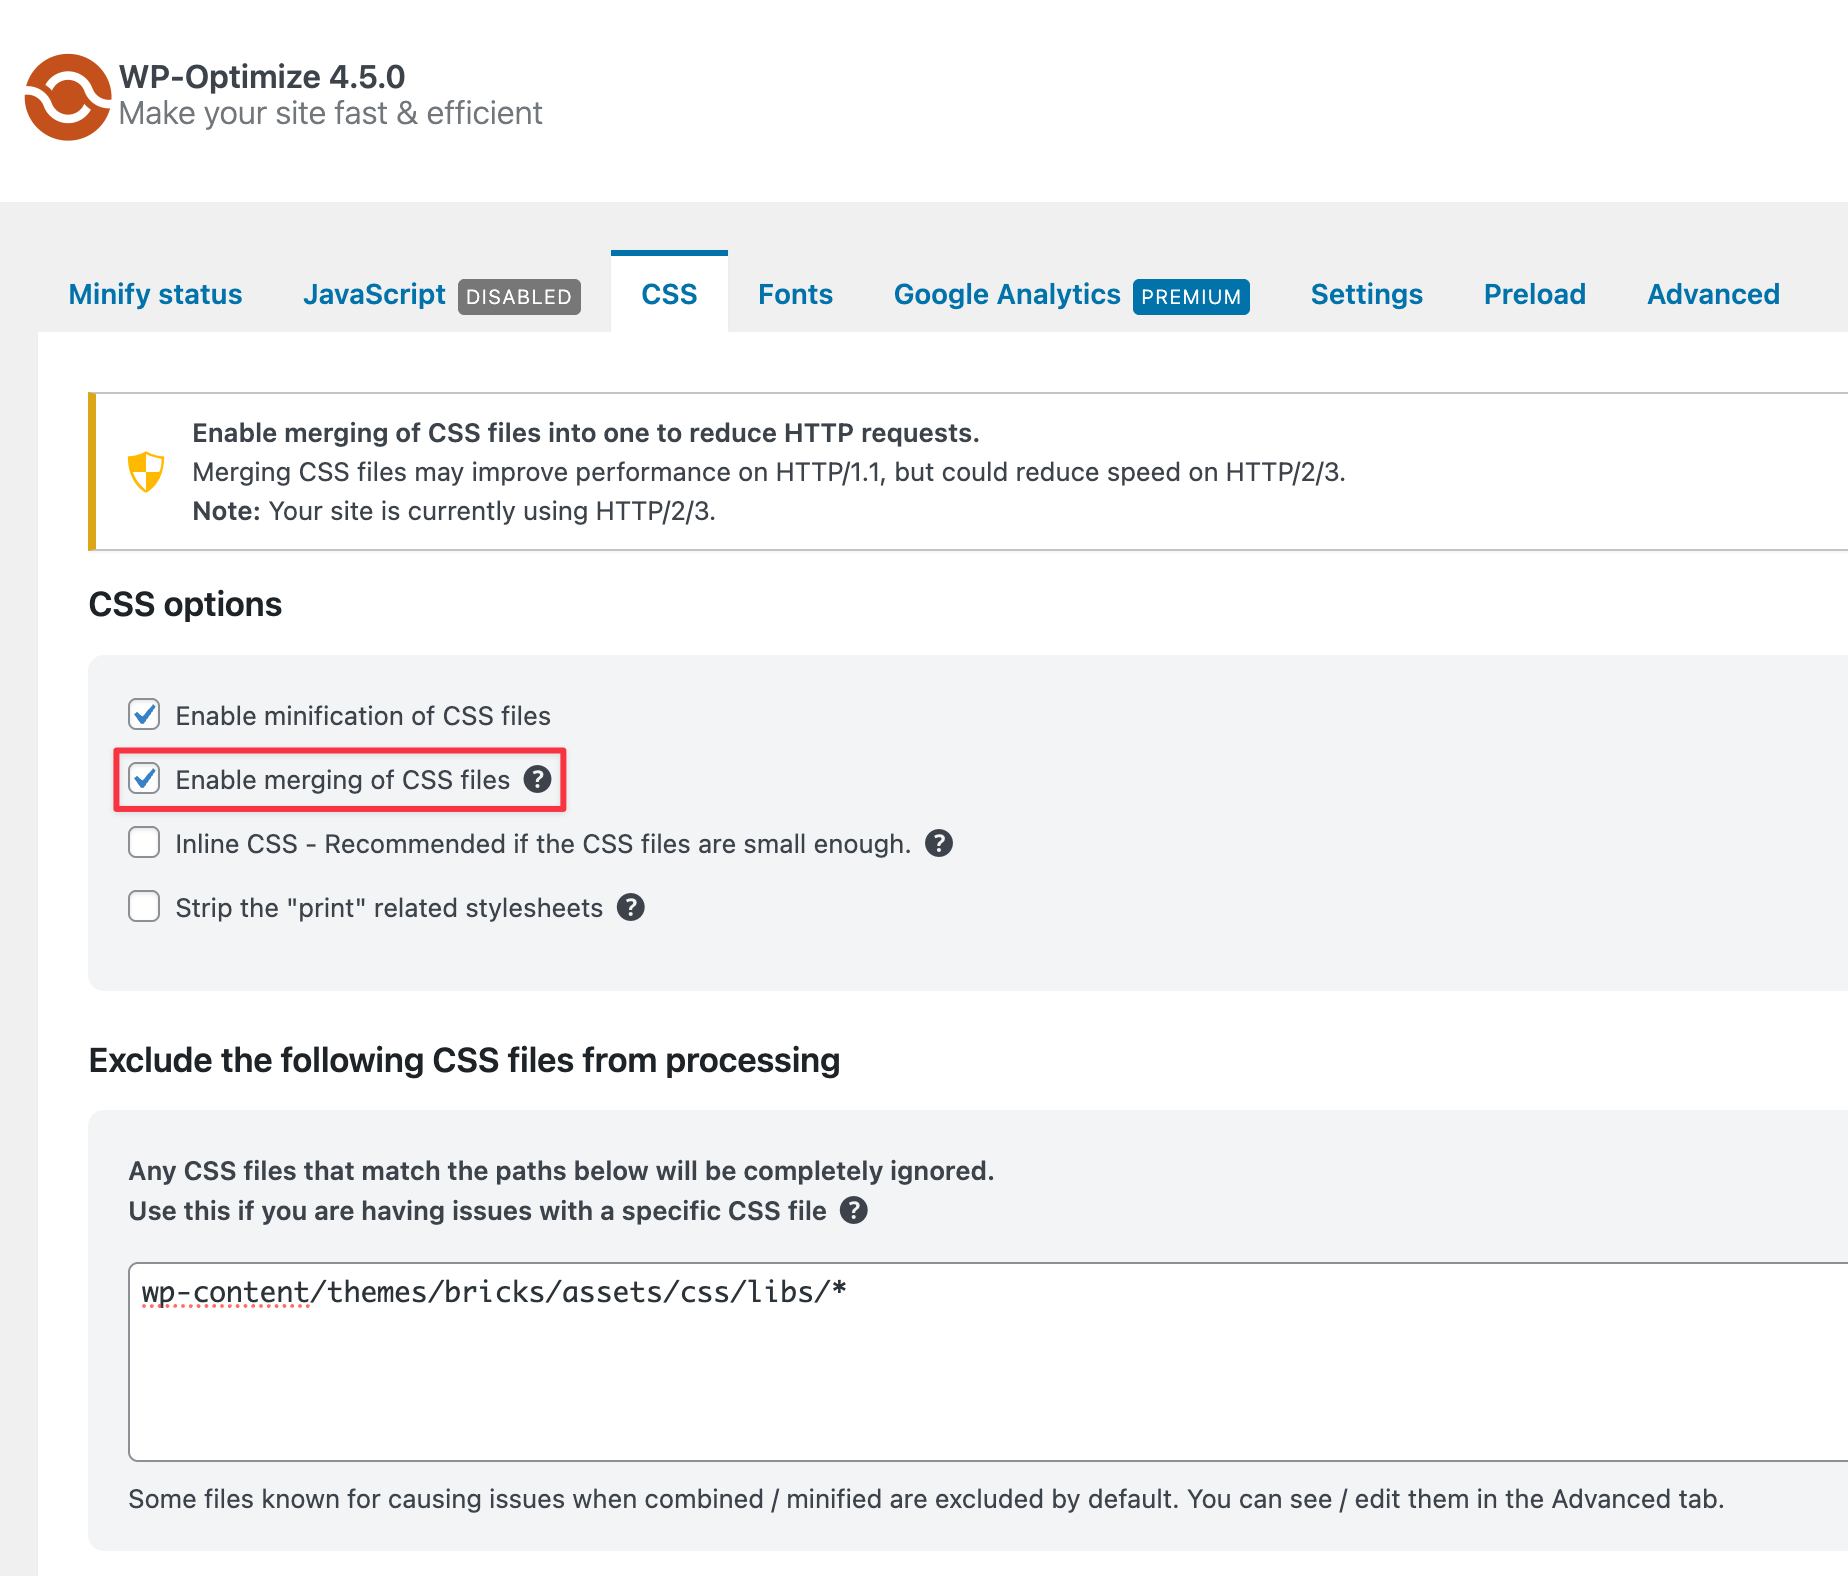Switch to the Minify status tab

[155, 294]
